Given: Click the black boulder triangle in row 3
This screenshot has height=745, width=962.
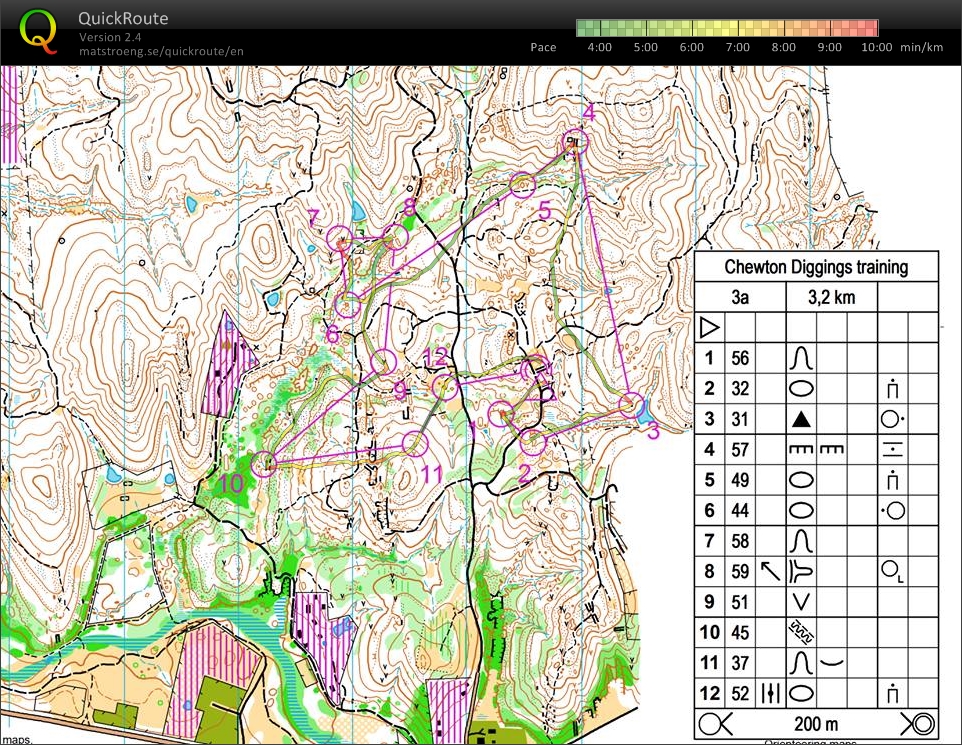Looking at the screenshot, I should pyautogui.click(x=801, y=419).
